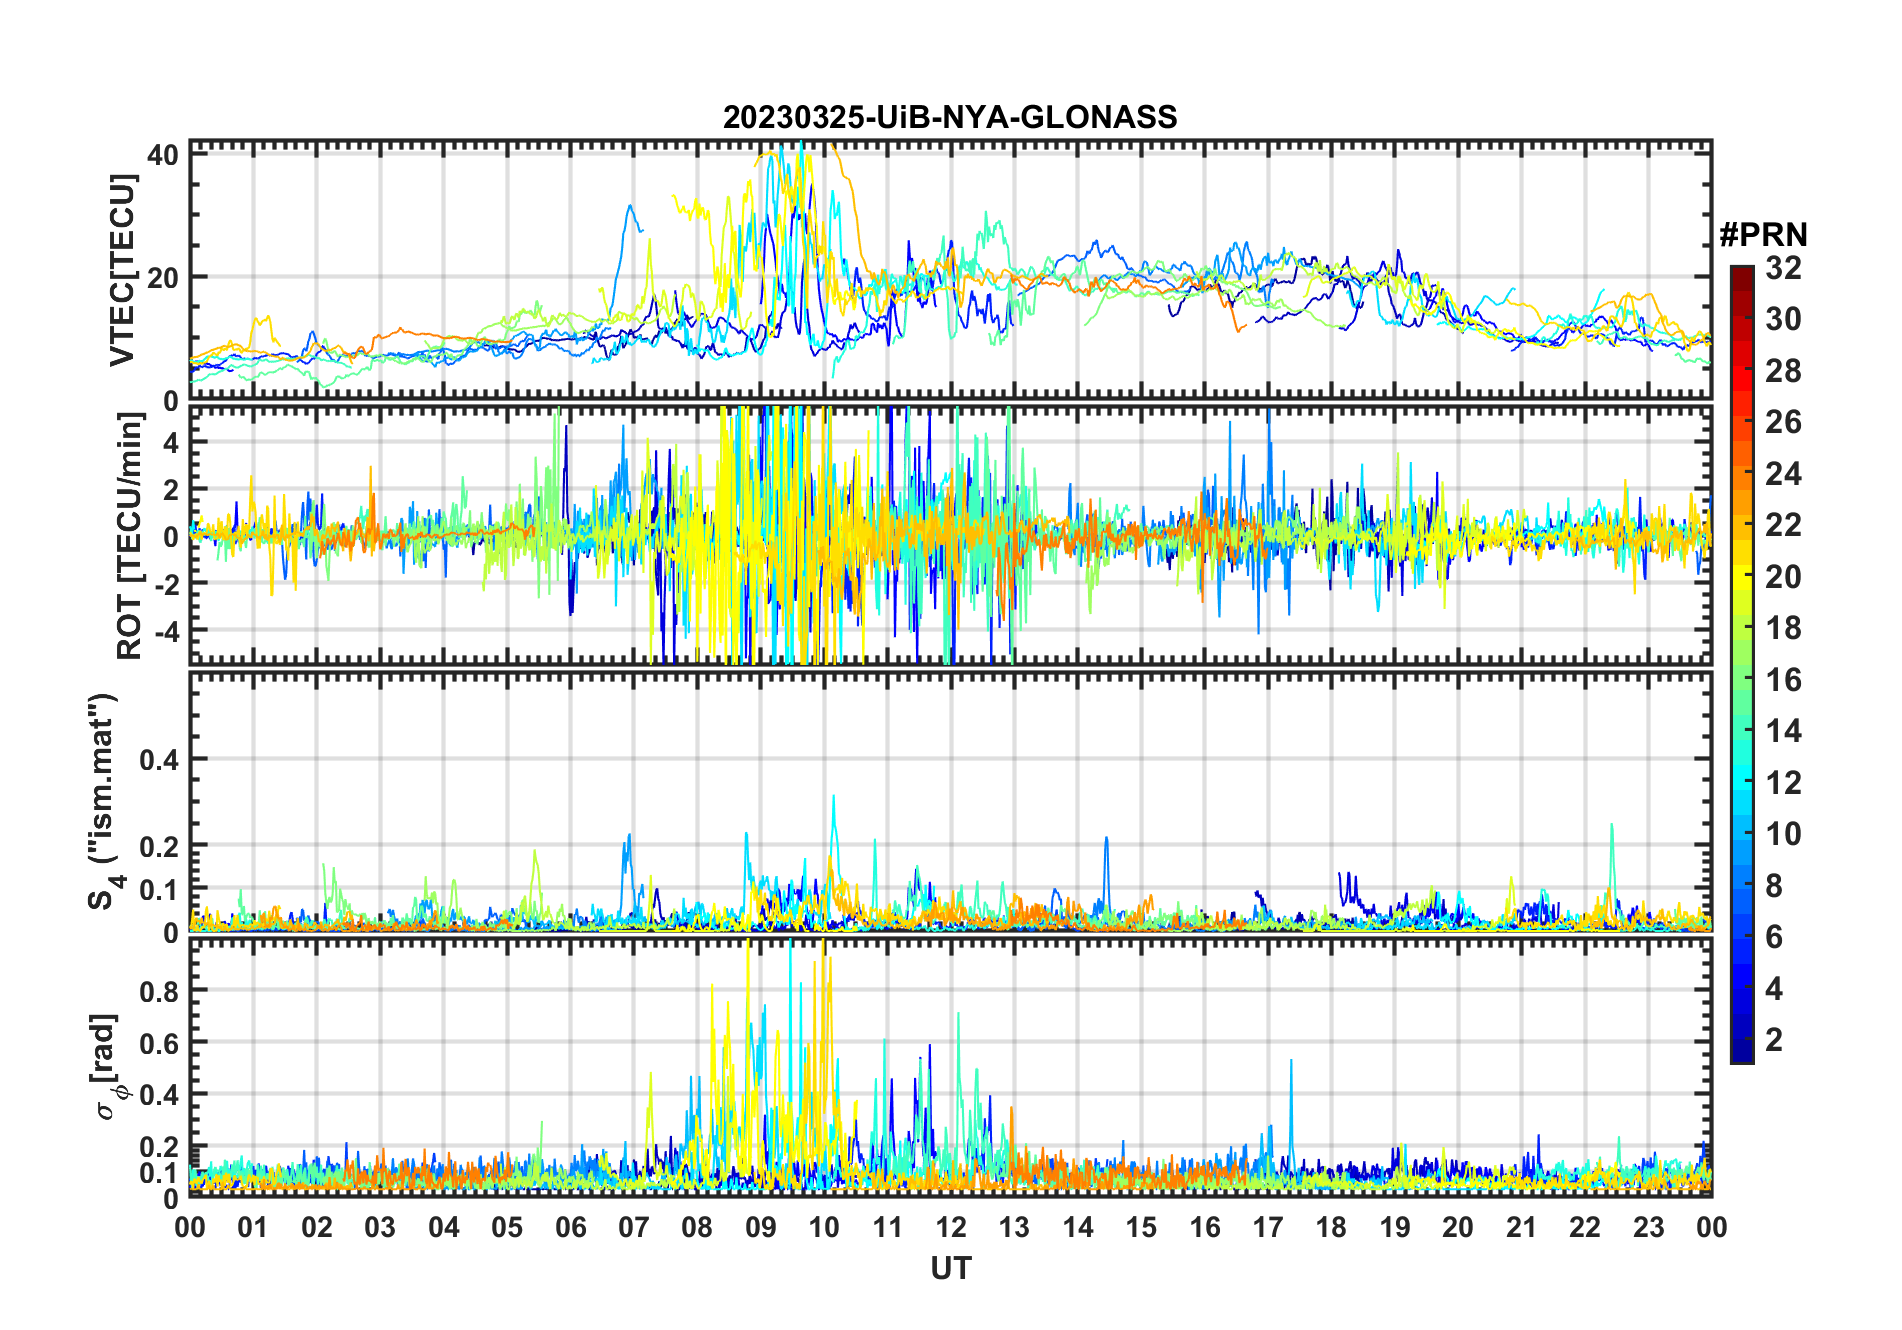Screen dimensions: 1902x1330
Task: Click inside the S4 scintillation plot panel
Action: (951, 802)
